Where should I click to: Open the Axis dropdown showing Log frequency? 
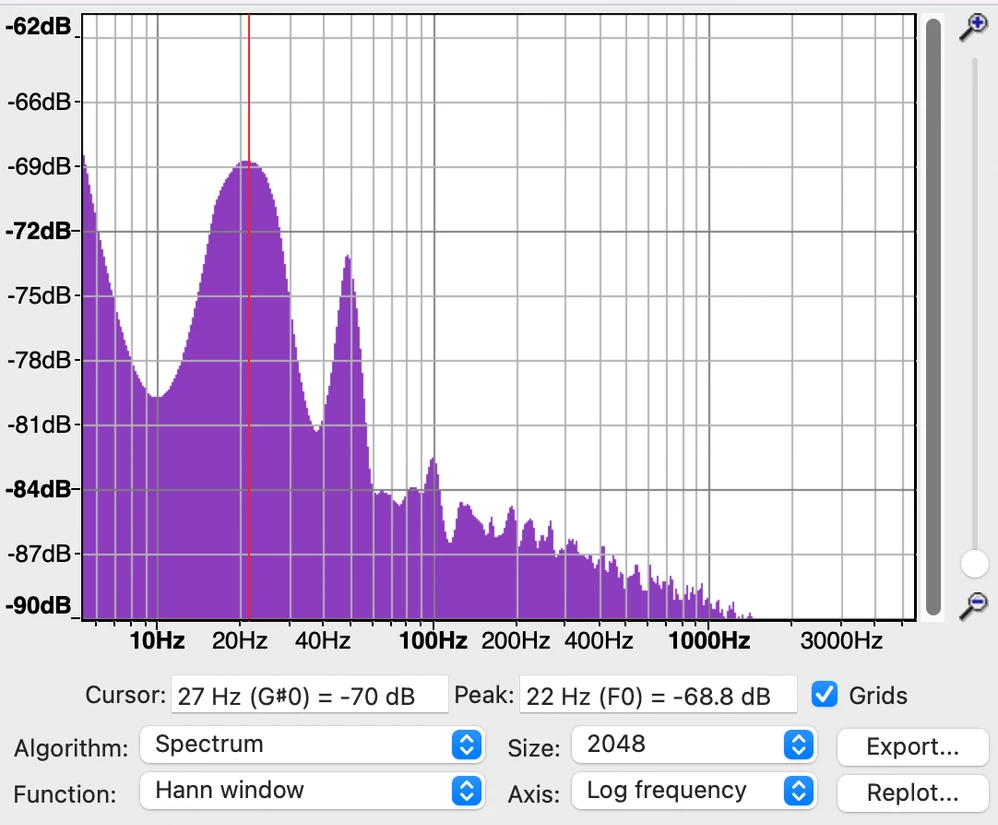tap(694, 791)
